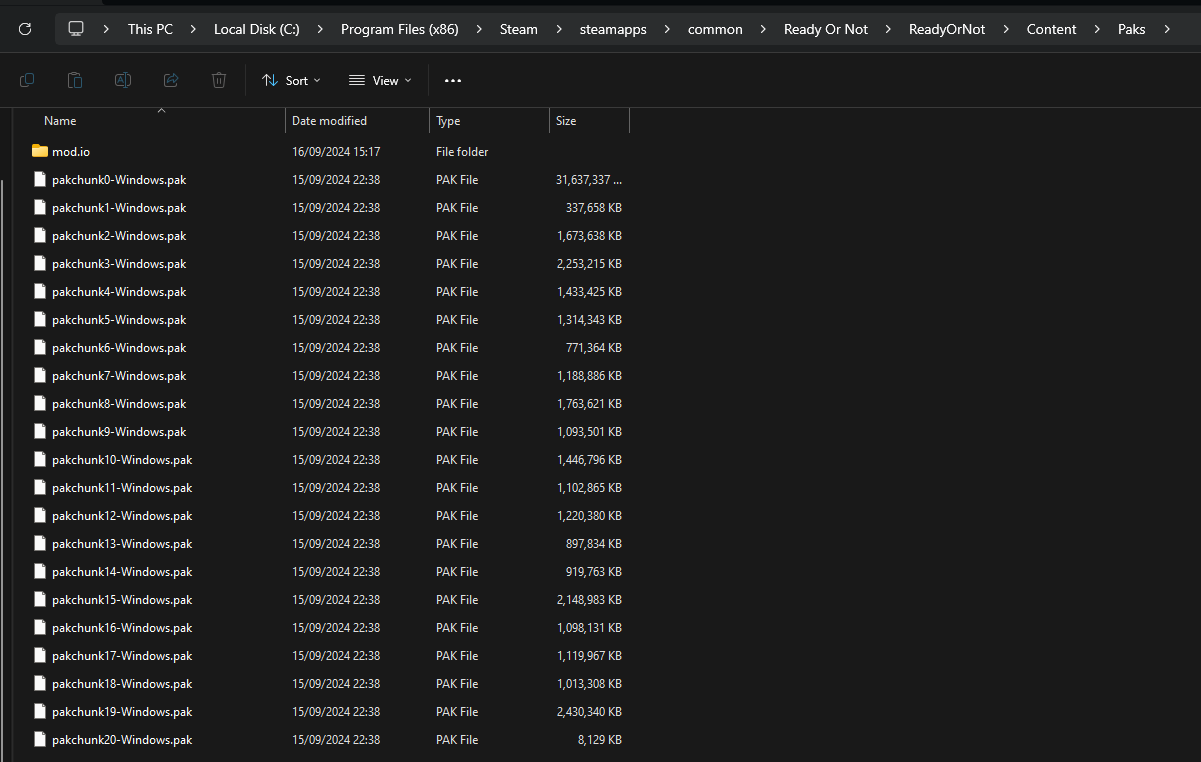Click file icon of pakchunk11-Windows.pak
1201x762 pixels.
(x=40, y=487)
